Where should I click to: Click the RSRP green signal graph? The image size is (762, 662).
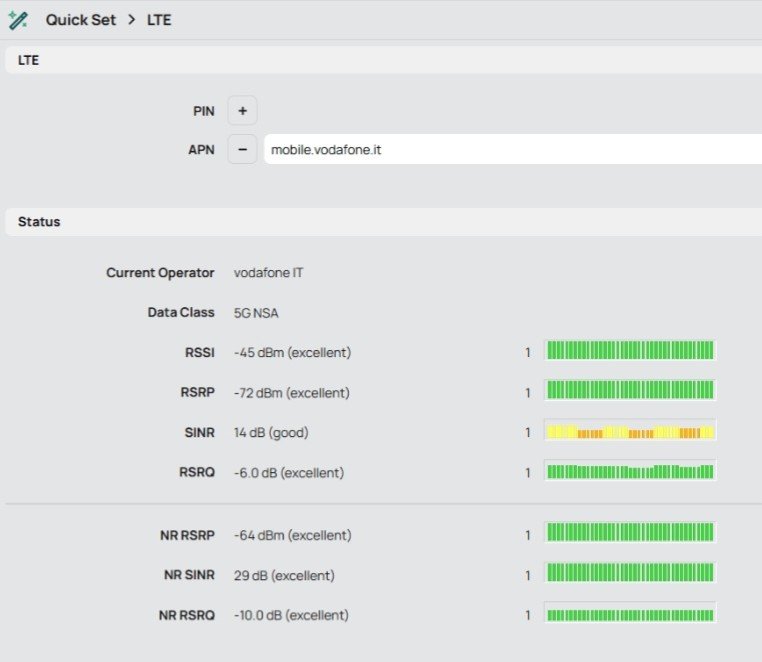coord(630,391)
